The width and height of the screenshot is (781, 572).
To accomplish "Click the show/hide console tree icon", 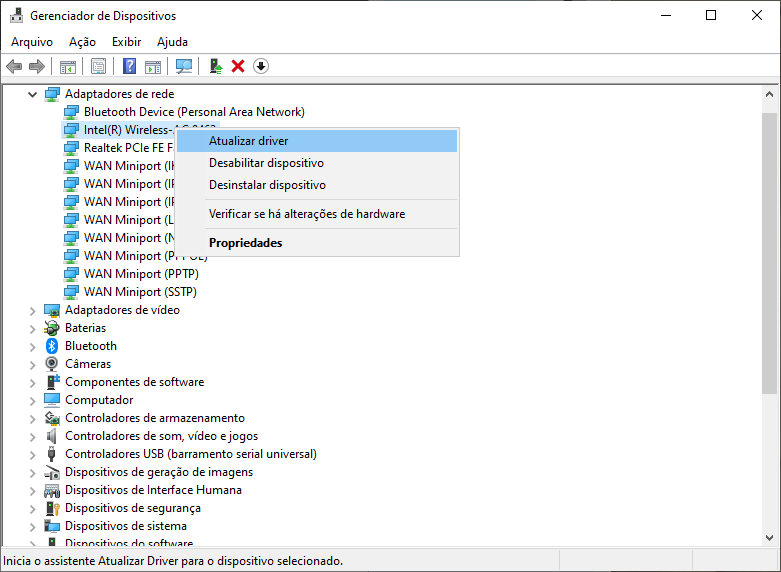I will click(x=68, y=66).
